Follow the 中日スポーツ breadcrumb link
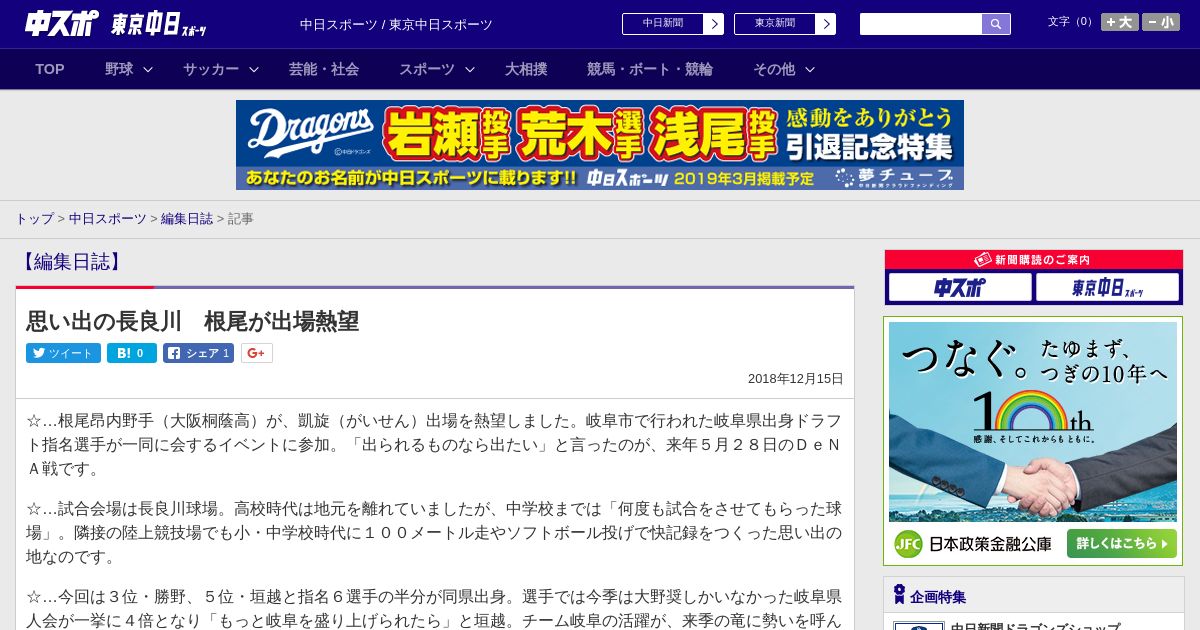The image size is (1200, 630). click(108, 218)
